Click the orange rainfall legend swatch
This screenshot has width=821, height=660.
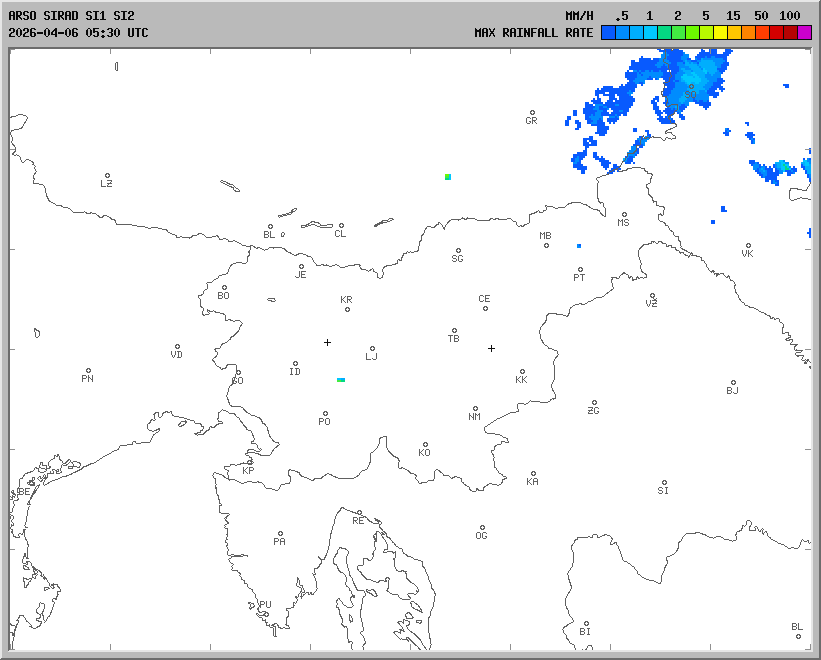749,33
